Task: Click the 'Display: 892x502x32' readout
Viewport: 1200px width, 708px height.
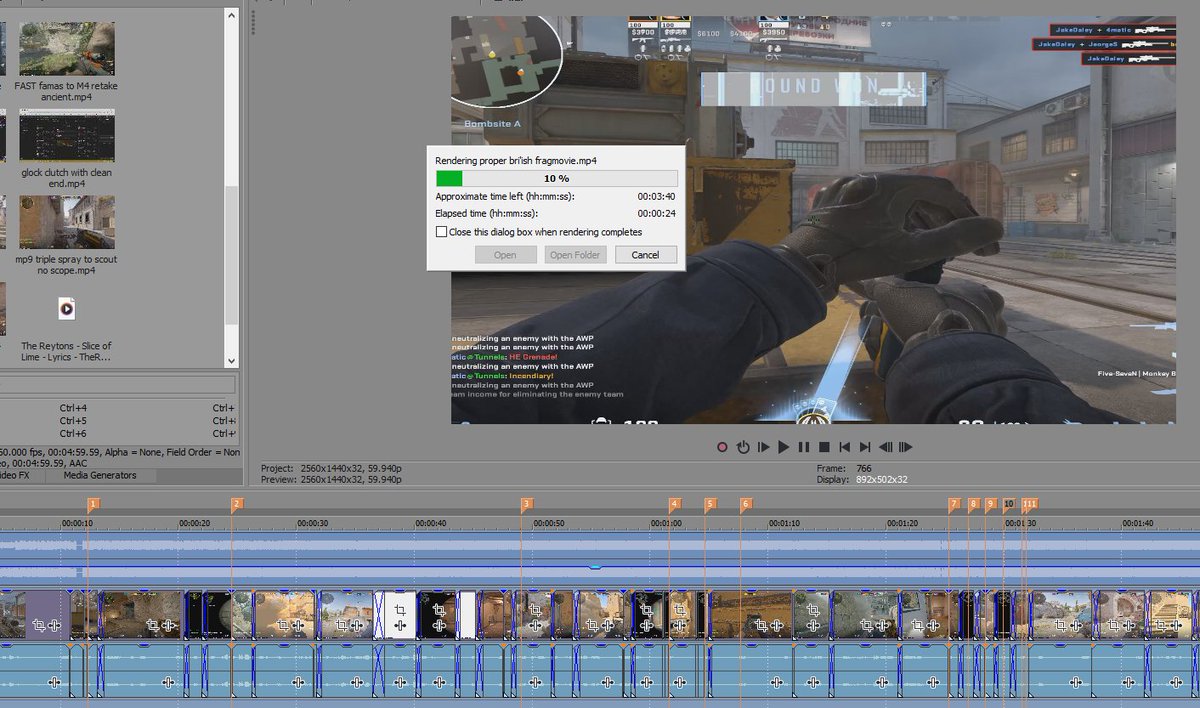Action: point(862,480)
